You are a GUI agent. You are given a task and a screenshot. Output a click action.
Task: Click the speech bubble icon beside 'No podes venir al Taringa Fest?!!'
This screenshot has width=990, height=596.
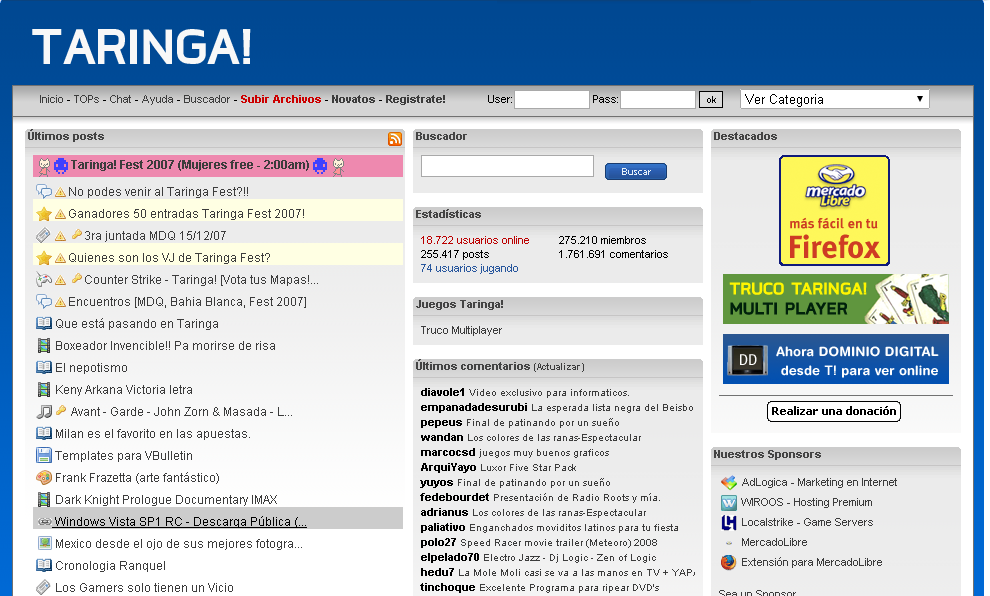44,191
